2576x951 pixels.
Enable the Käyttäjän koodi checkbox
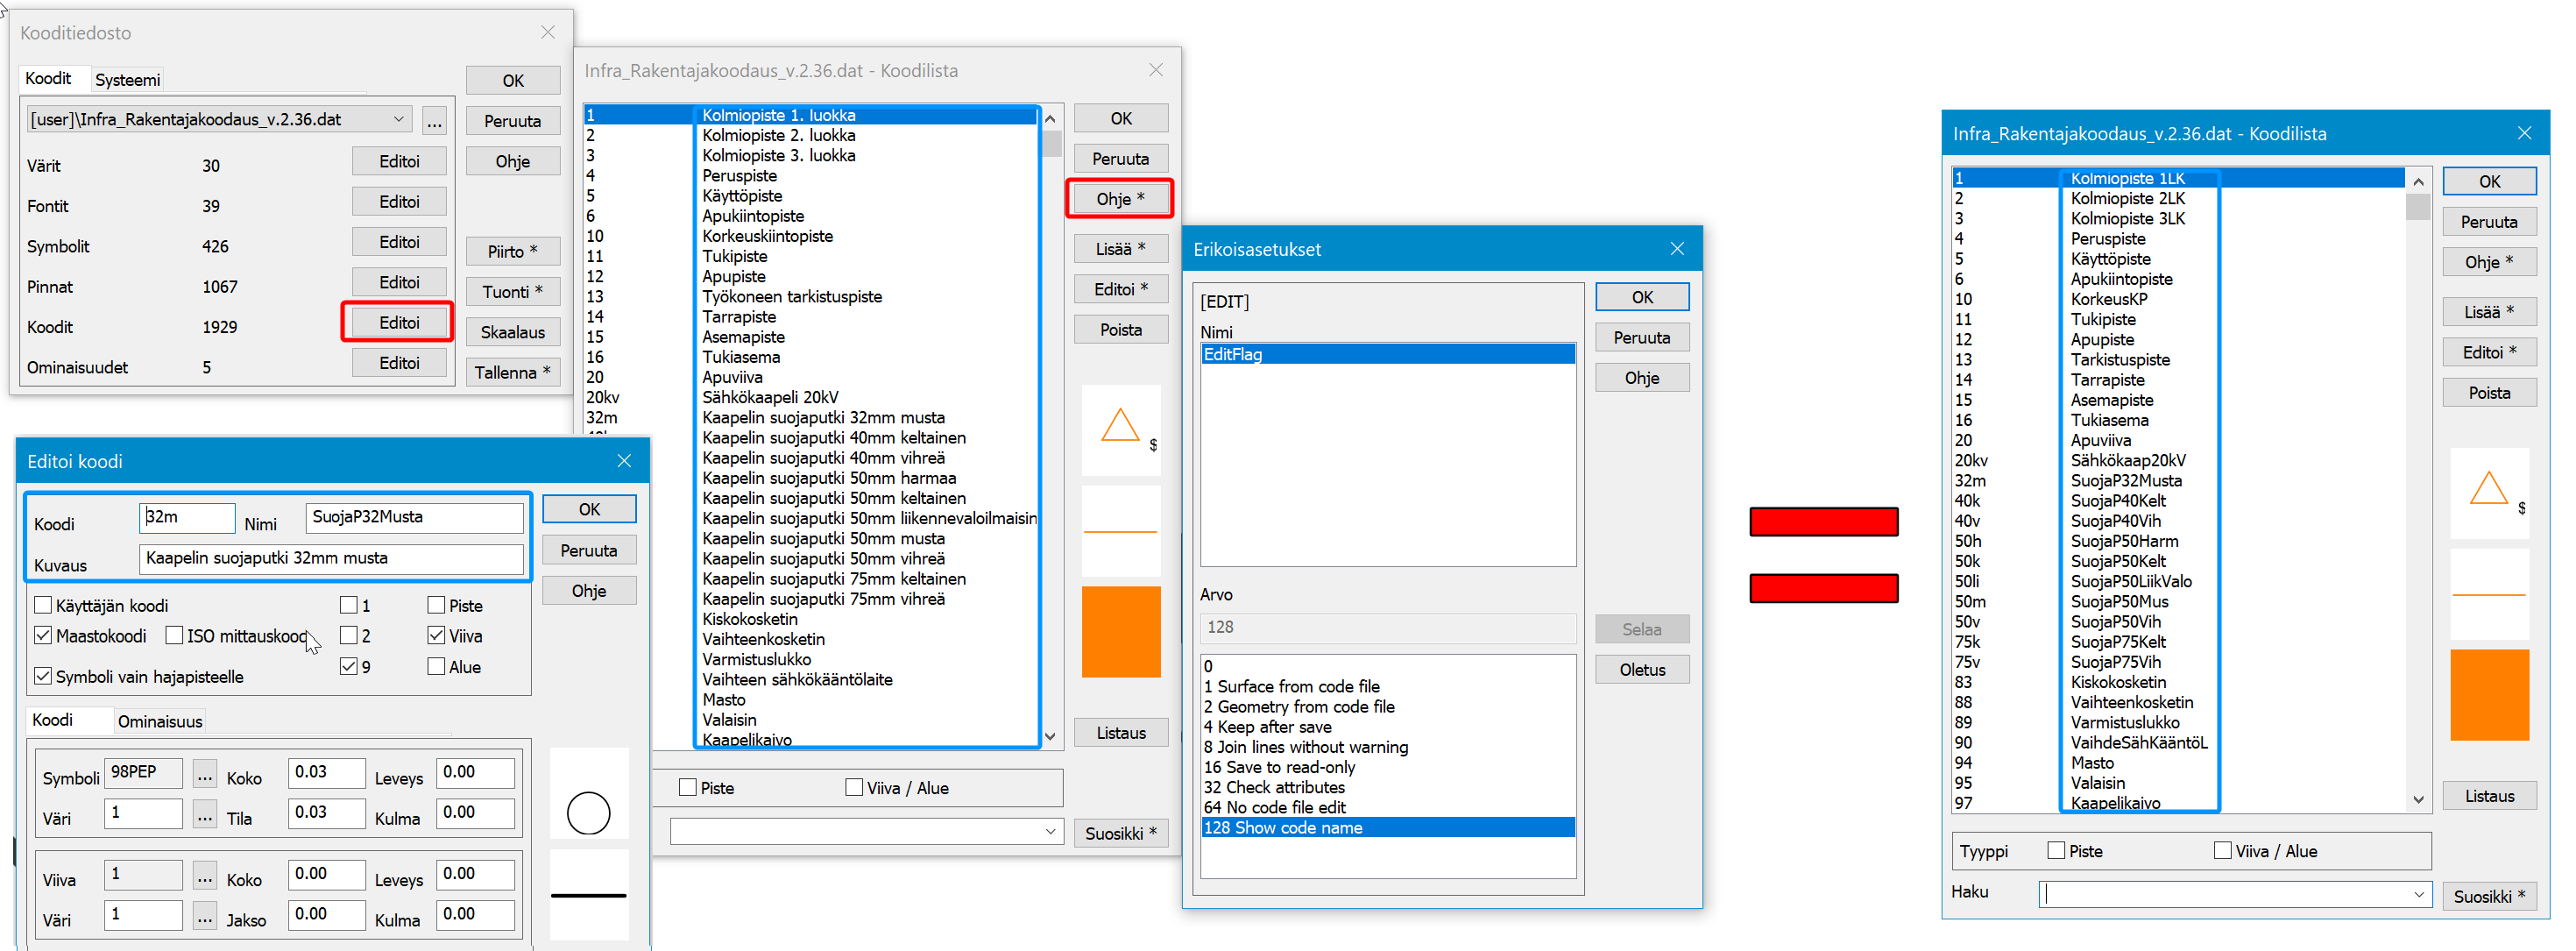pyautogui.click(x=44, y=605)
